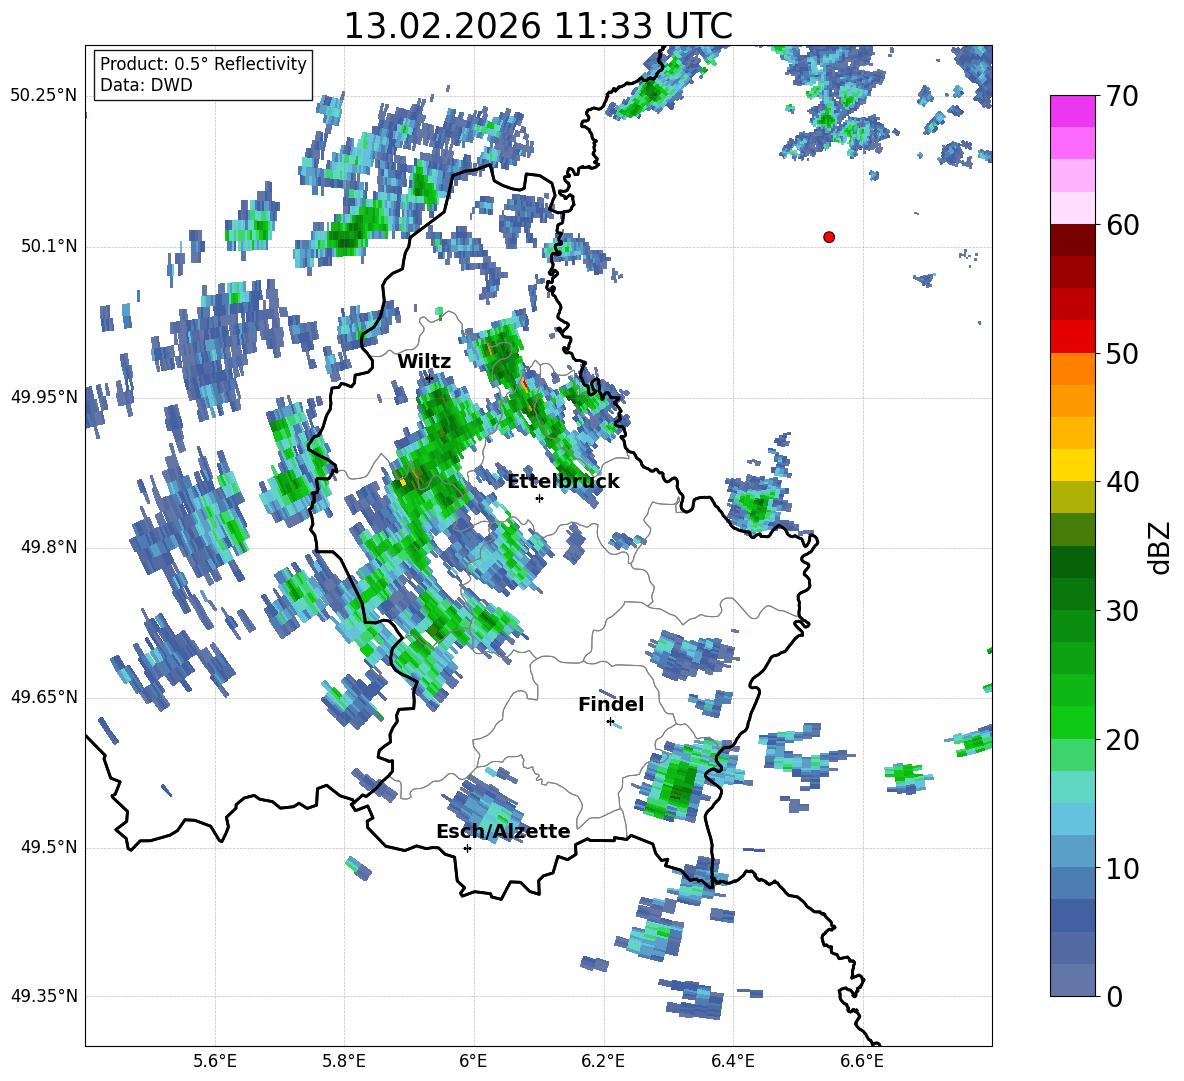
Task: Click the Esch/Alzette city label
Action: tap(503, 831)
